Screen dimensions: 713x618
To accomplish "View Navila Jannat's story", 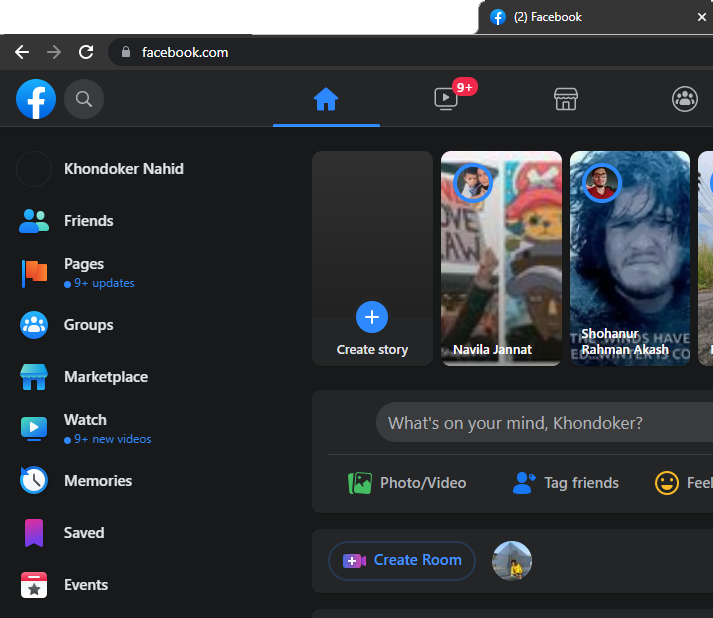I will 501,258.
